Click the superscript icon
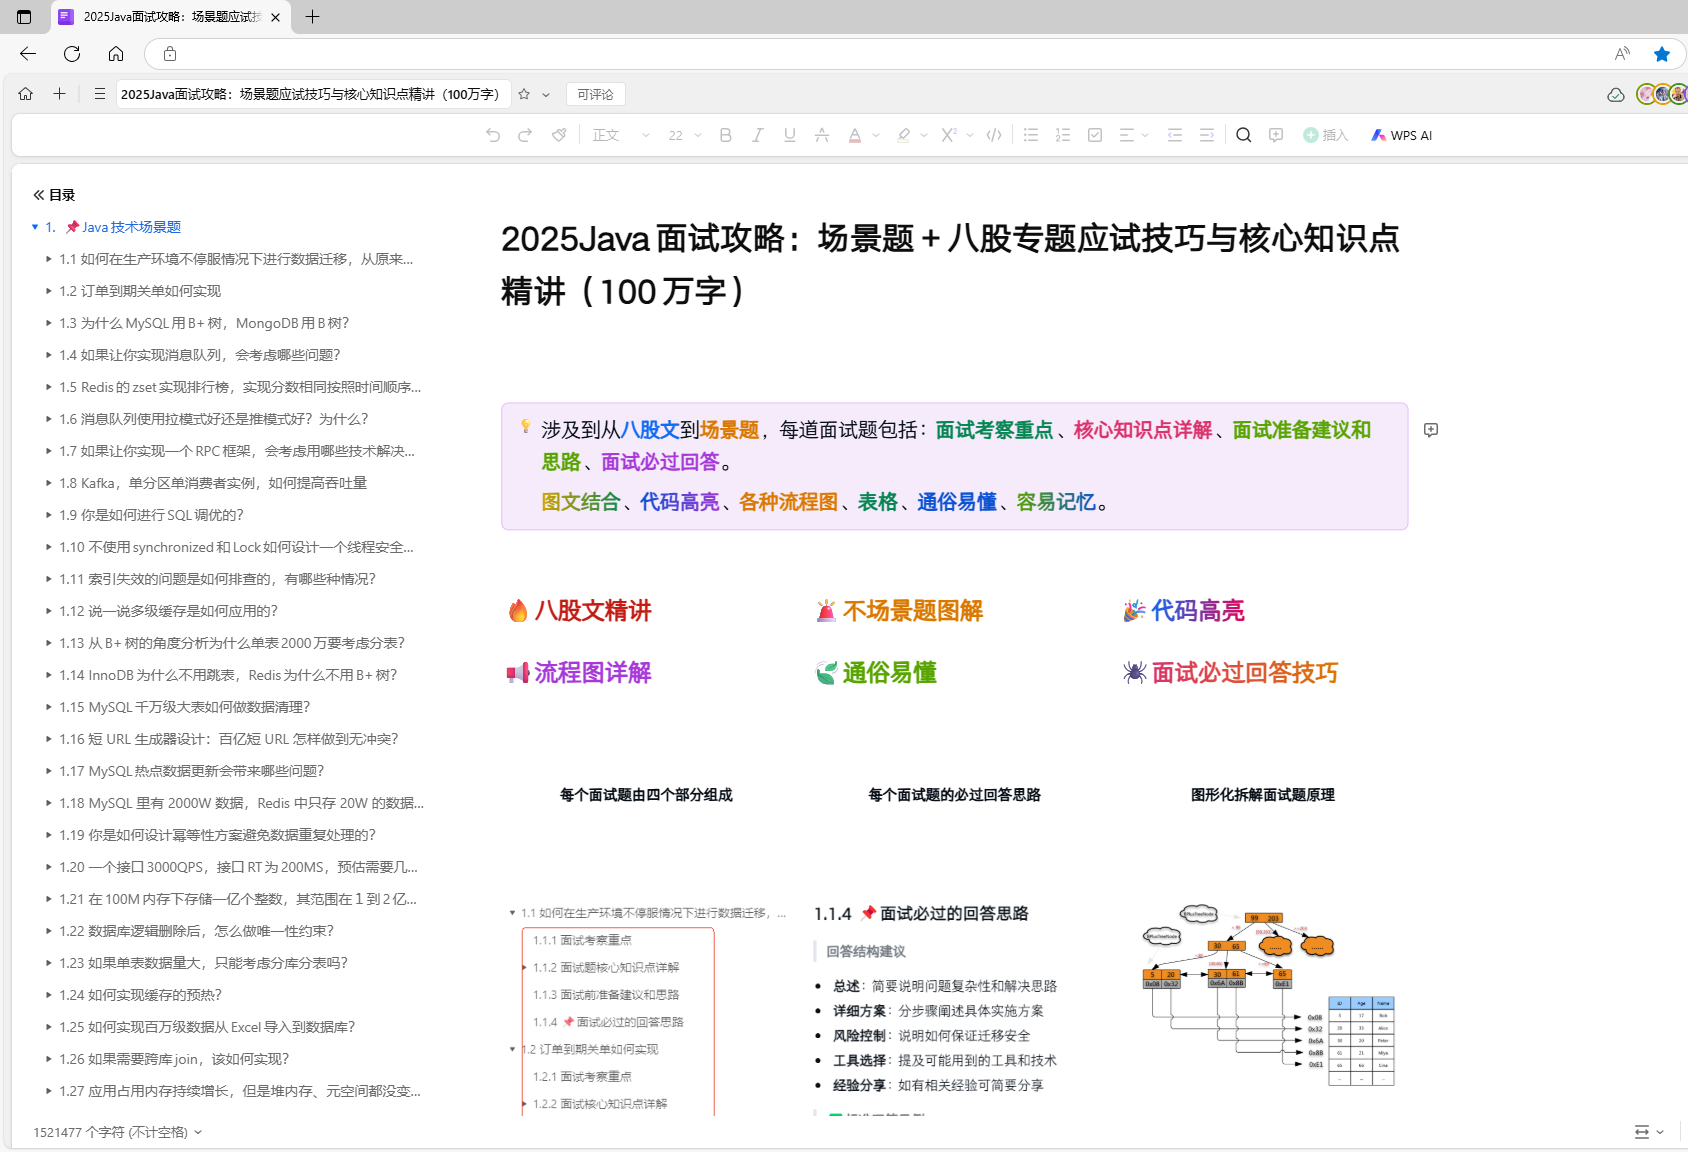 (x=949, y=135)
